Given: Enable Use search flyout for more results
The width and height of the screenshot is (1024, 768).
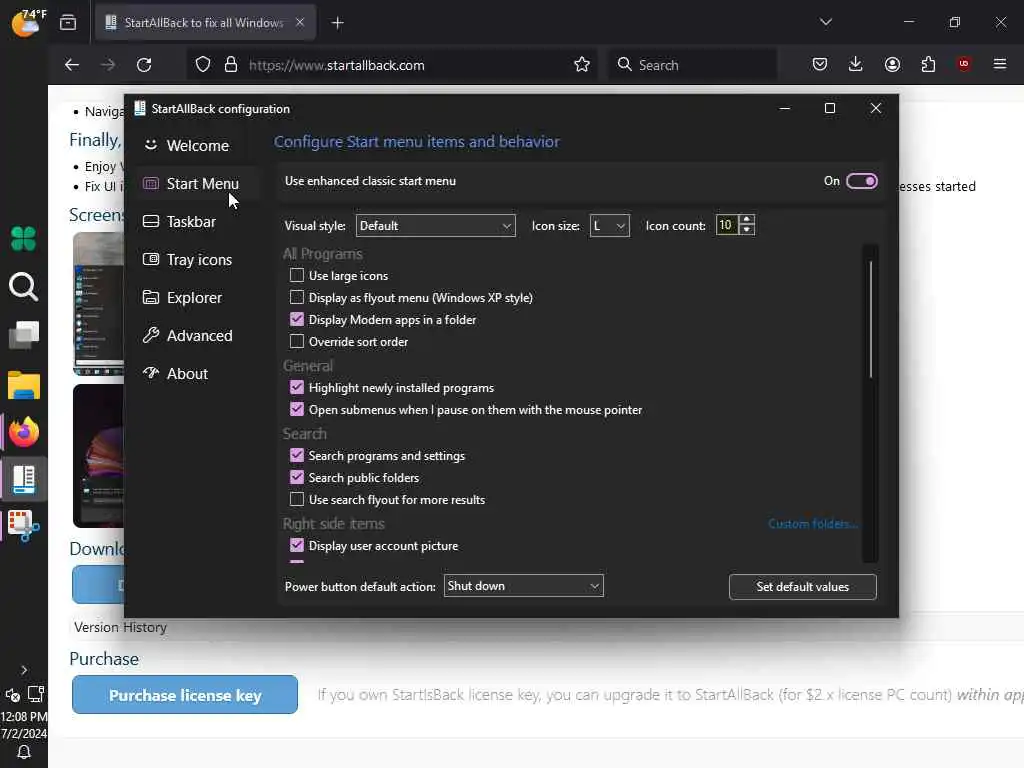Looking at the screenshot, I should tap(296, 499).
